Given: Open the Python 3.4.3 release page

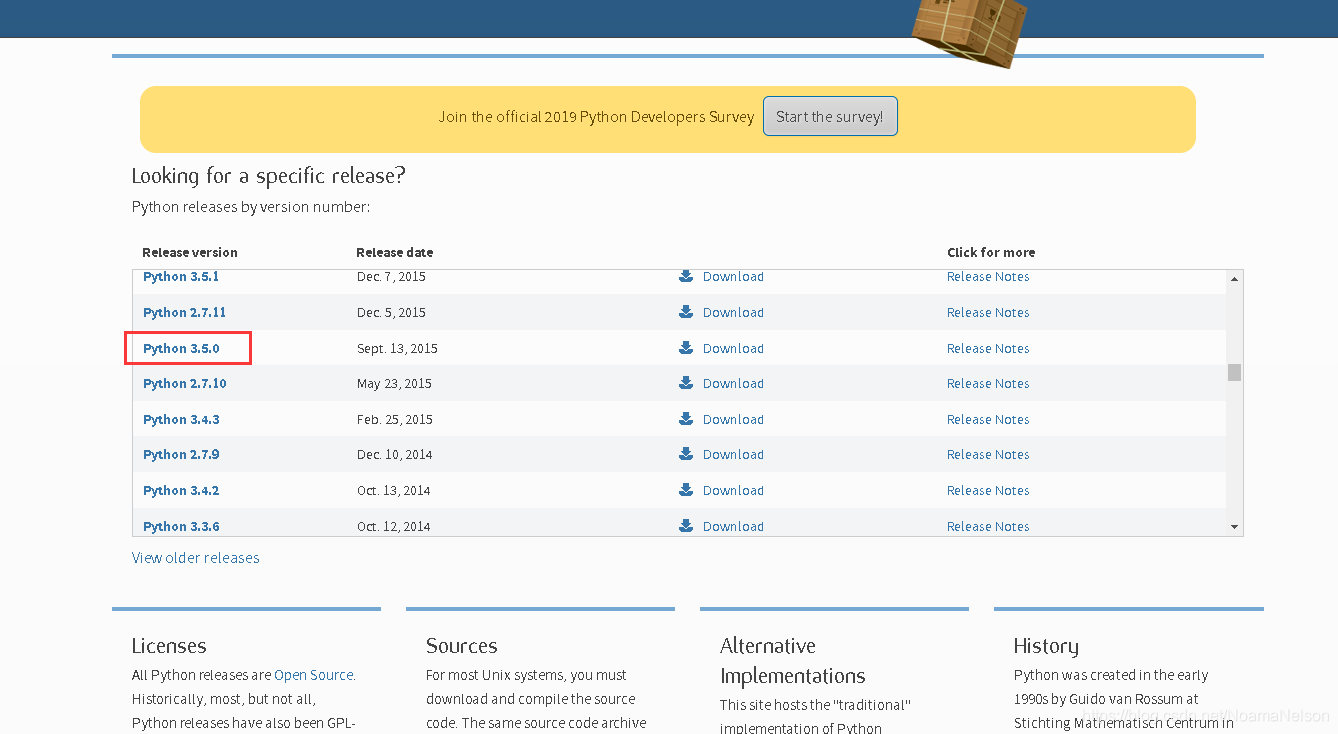Looking at the screenshot, I should tap(181, 419).
